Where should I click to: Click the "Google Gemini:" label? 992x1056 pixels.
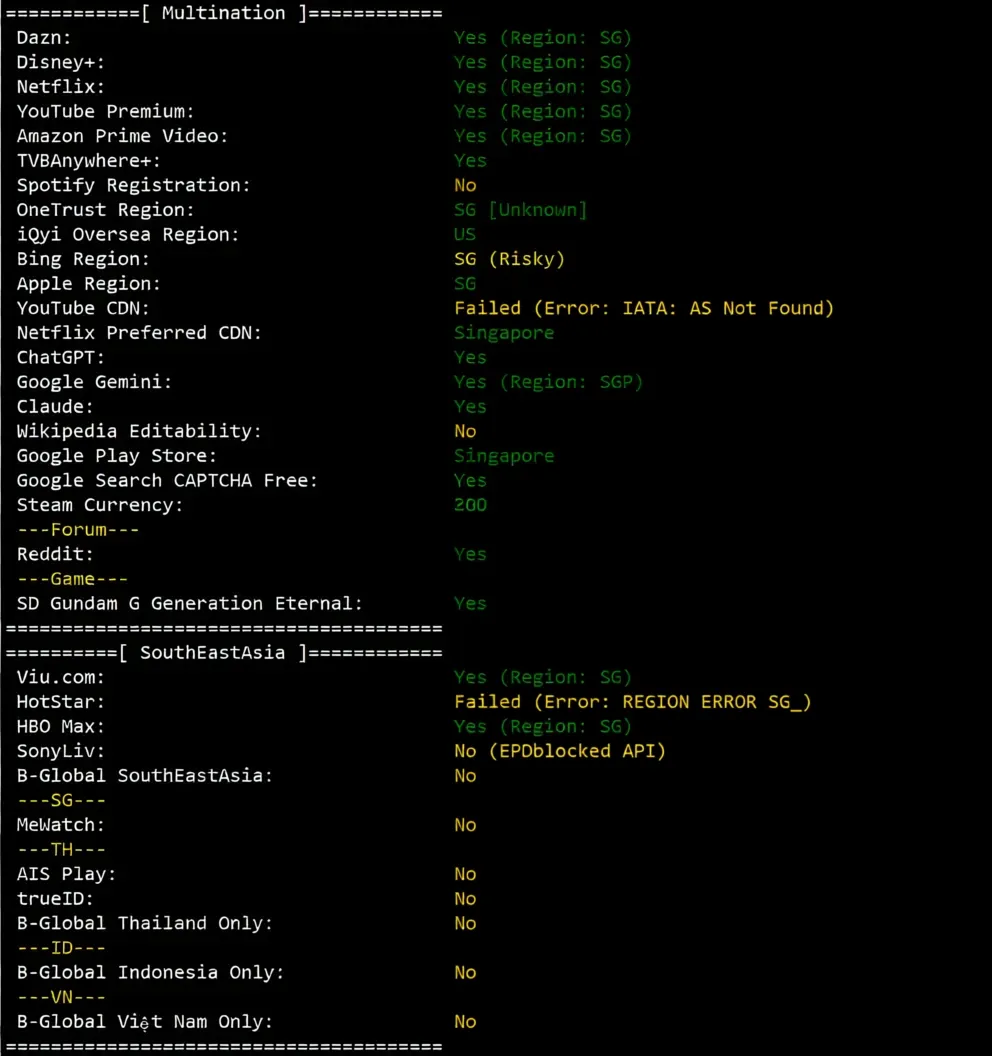(94, 382)
